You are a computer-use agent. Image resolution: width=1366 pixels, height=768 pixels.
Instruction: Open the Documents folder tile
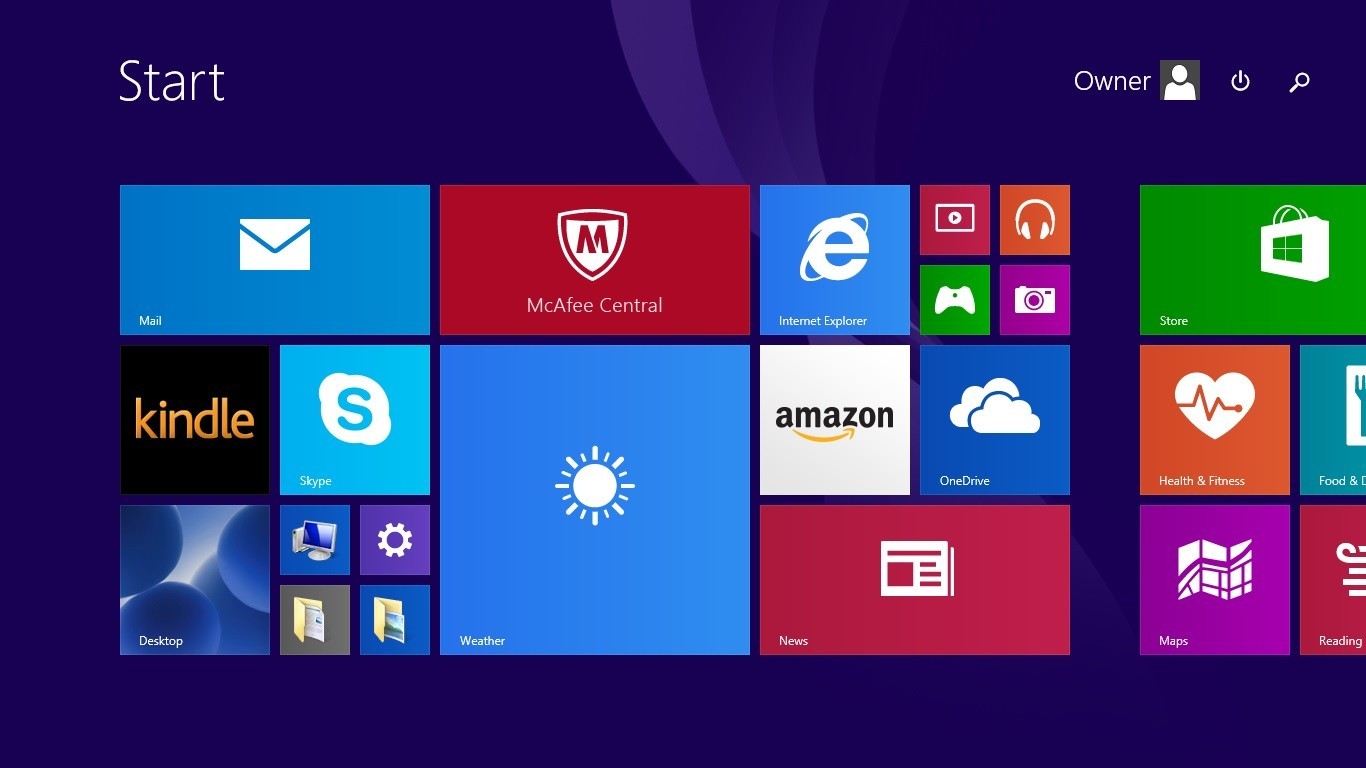(x=315, y=620)
